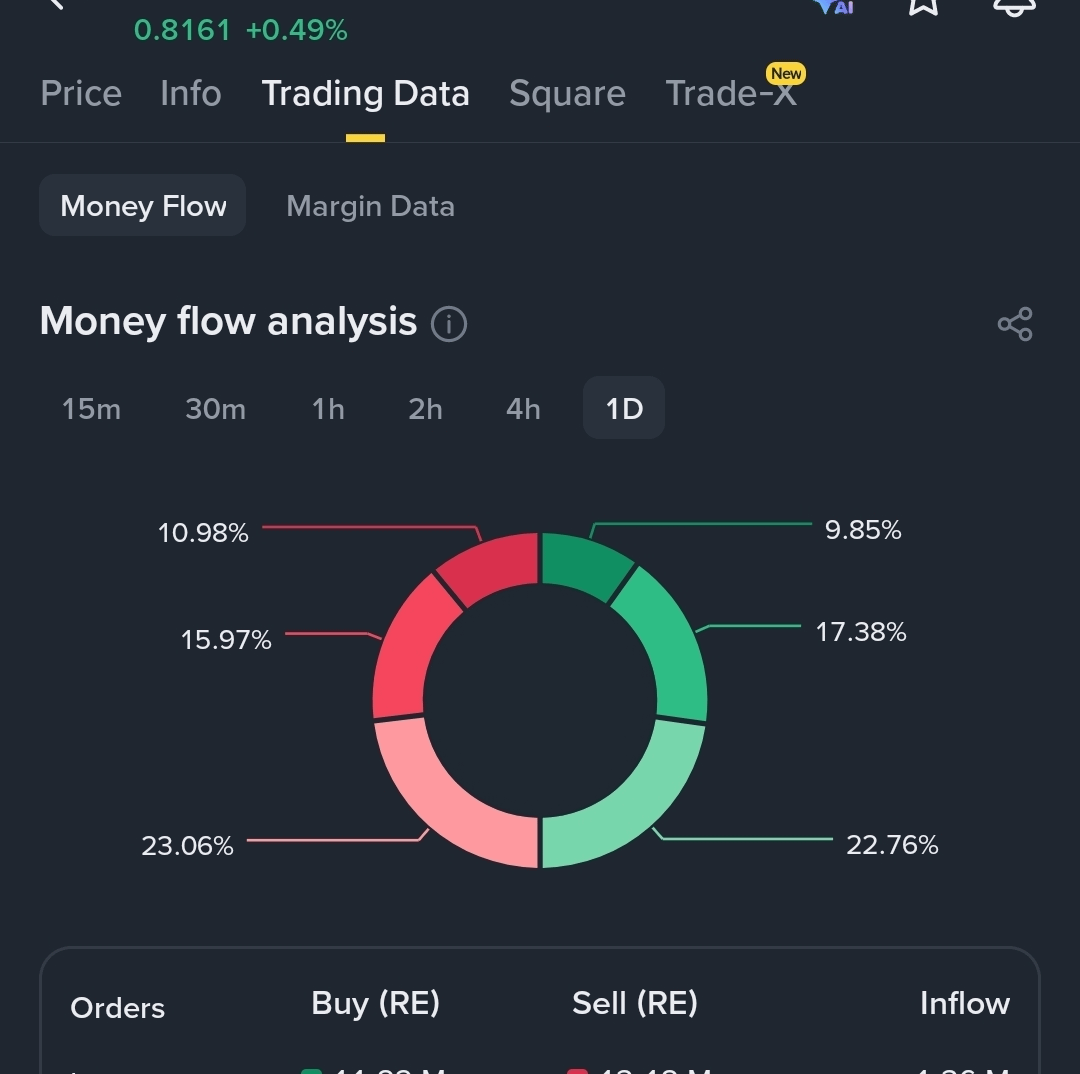Viewport: 1080px width, 1074px height.
Task: Select the 1D time interval
Action: (624, 408)
